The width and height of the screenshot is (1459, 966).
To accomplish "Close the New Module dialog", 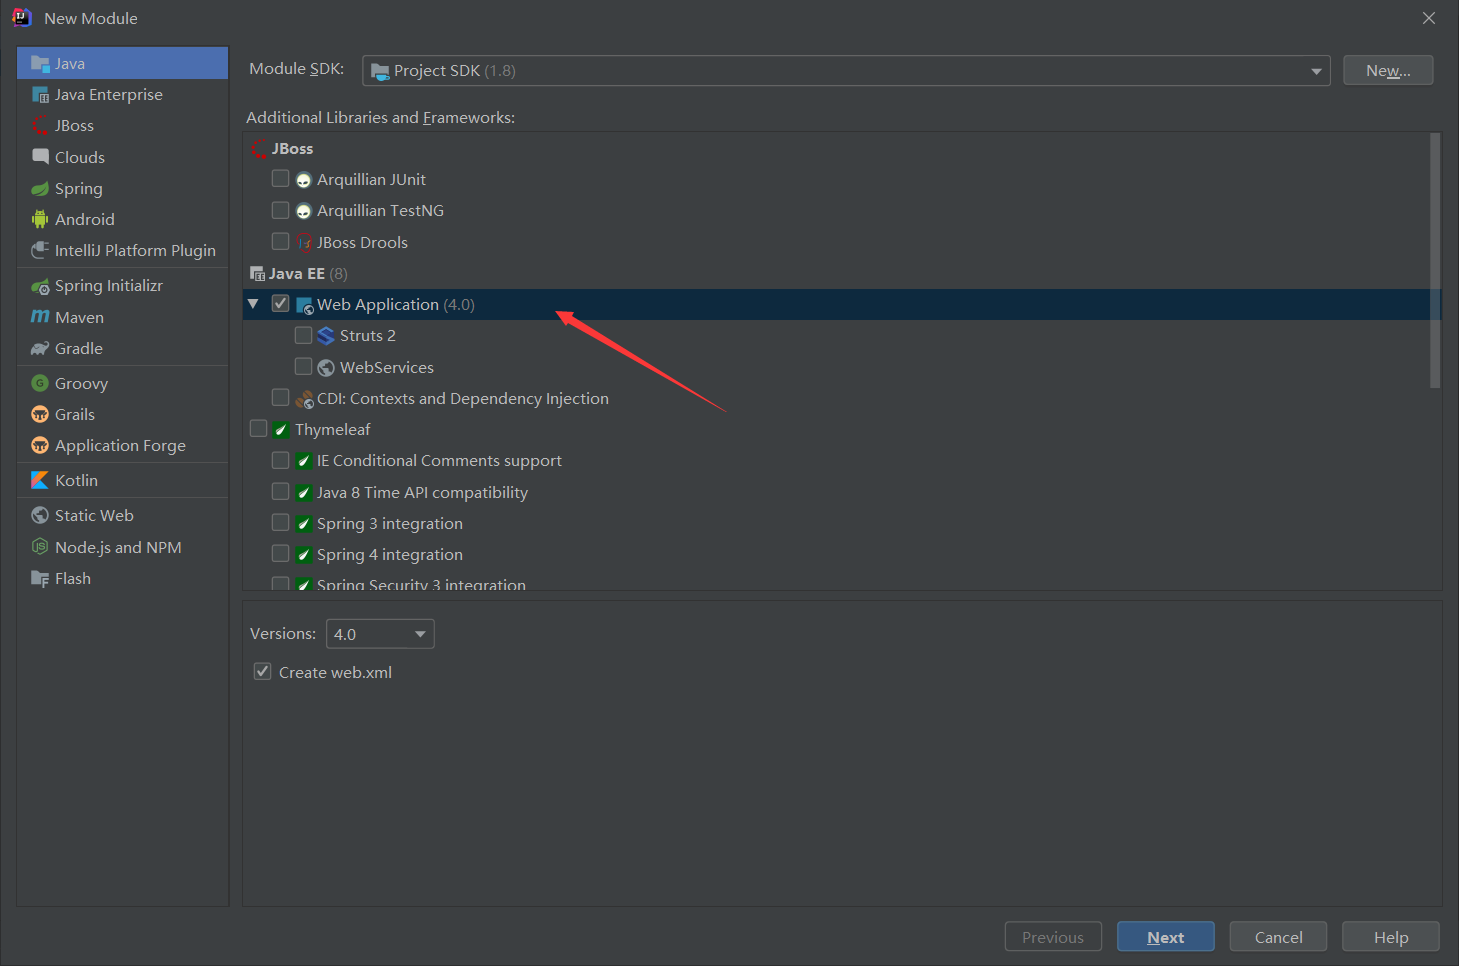I will pos(1429,18).
